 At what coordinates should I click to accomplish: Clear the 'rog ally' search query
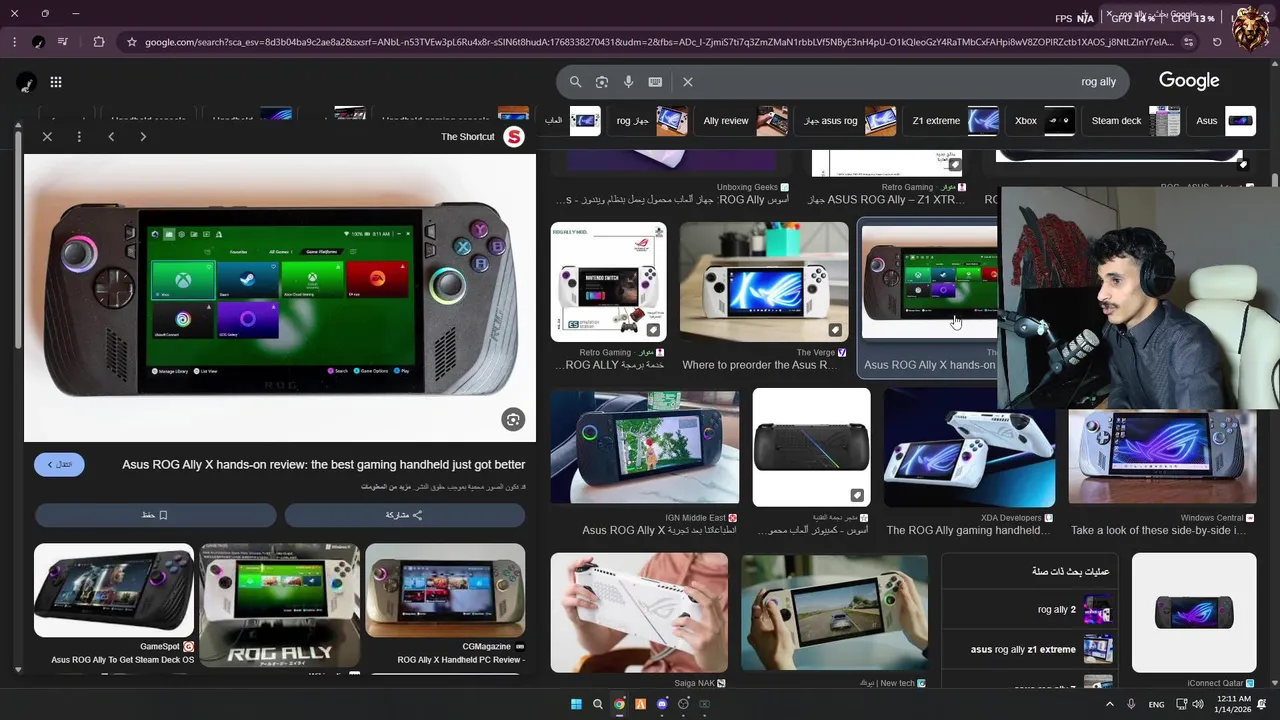click(688, 82)
